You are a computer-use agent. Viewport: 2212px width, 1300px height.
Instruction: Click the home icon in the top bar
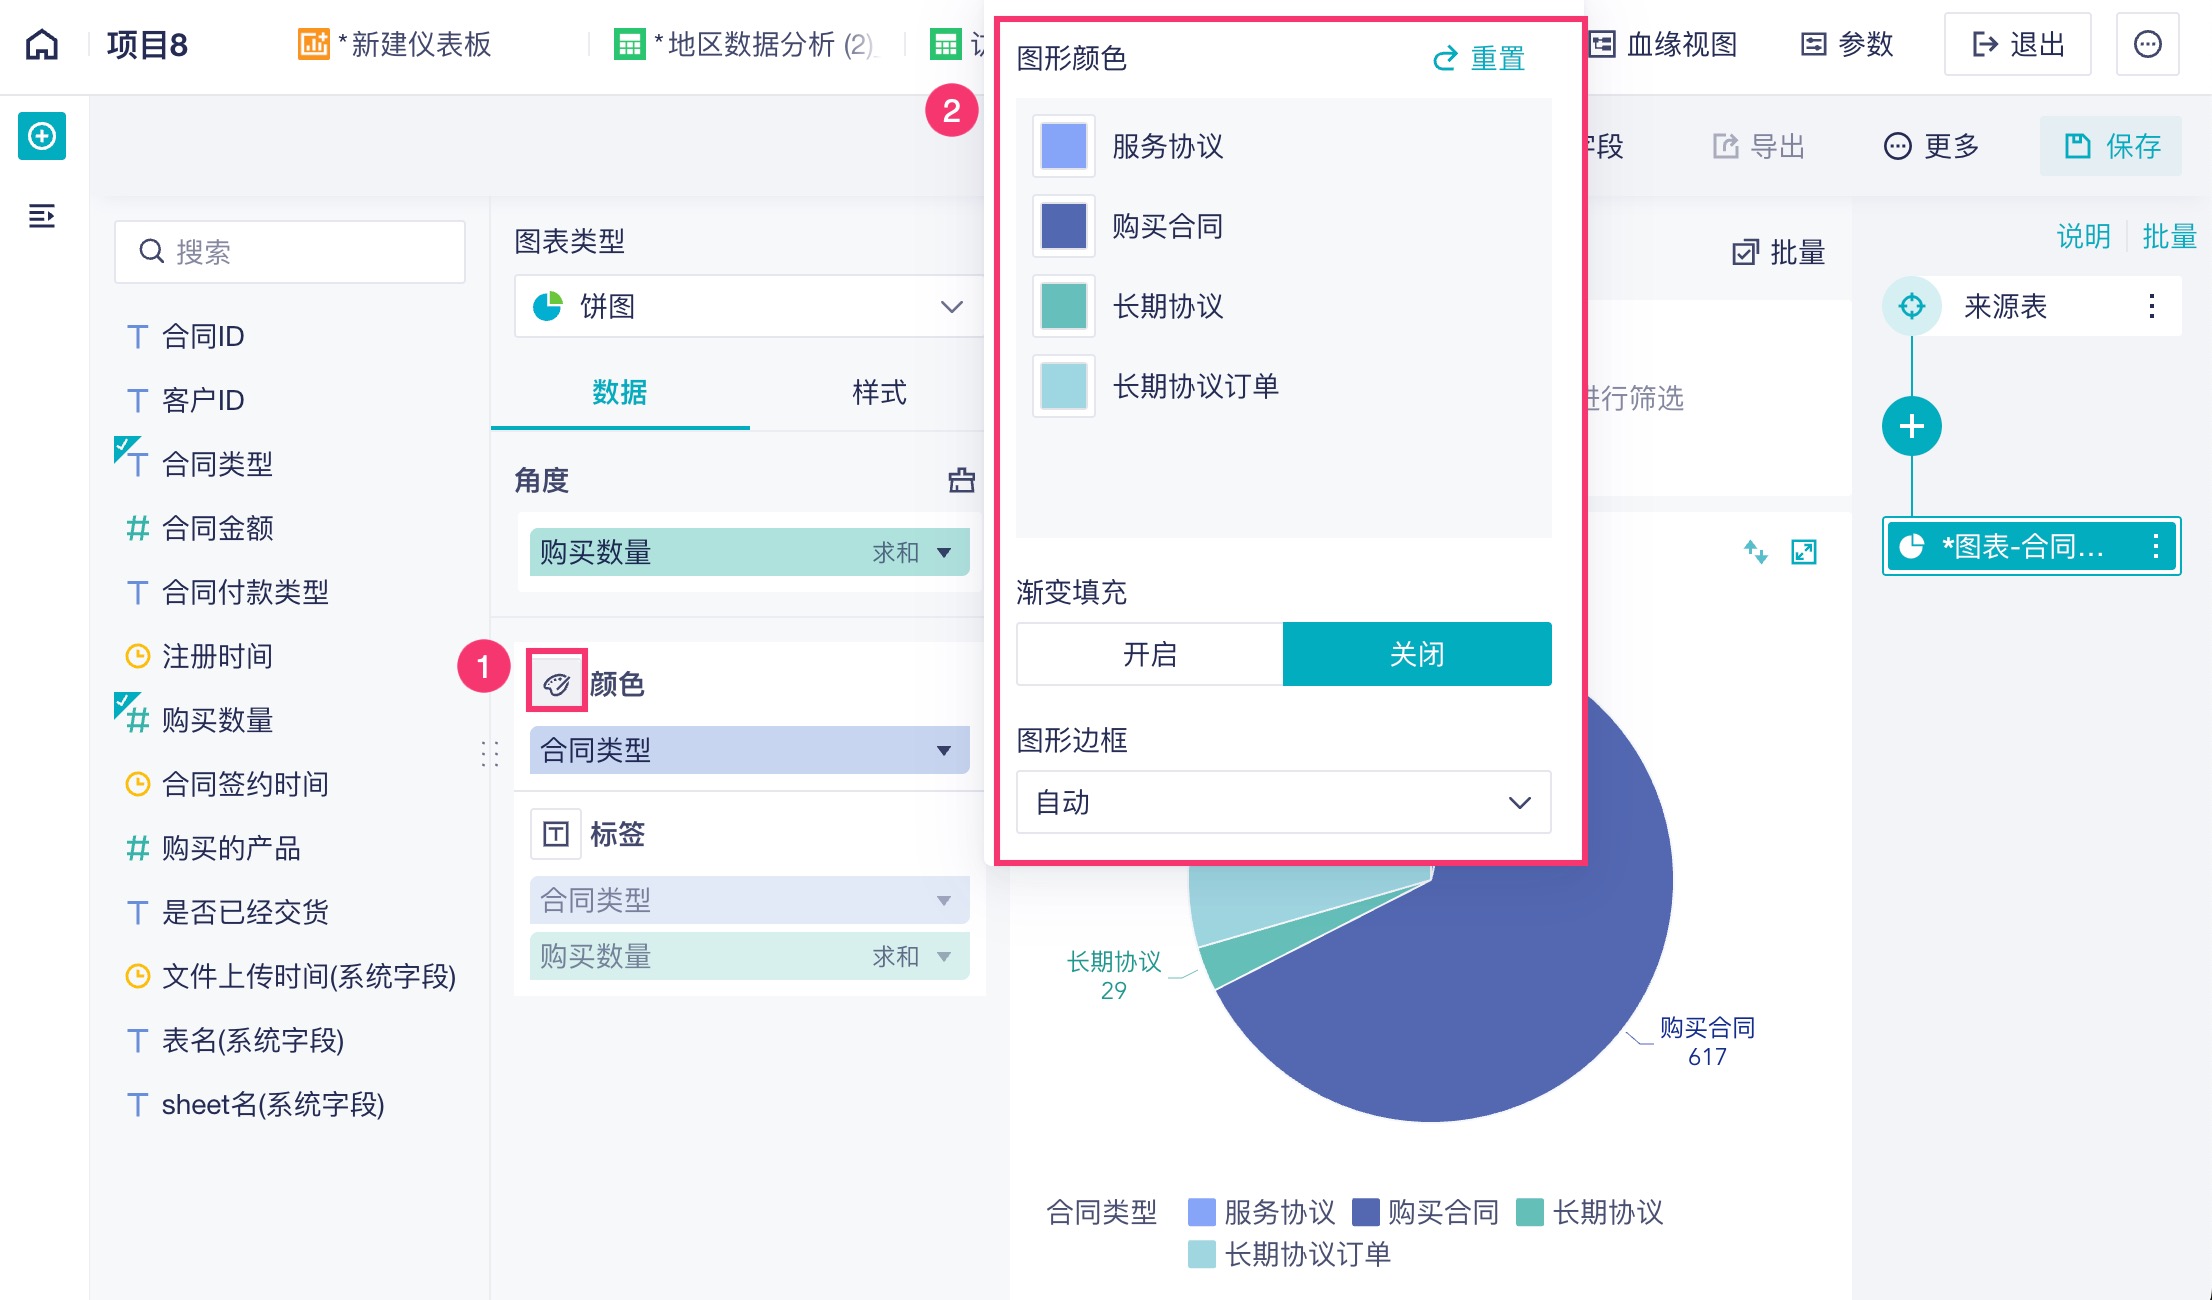(x=41, y=43)
